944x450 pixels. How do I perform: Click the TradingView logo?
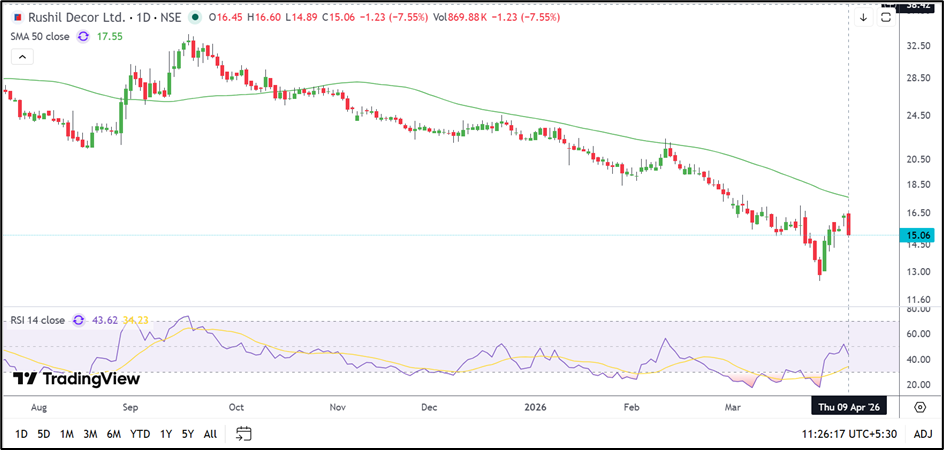[76, 379]
